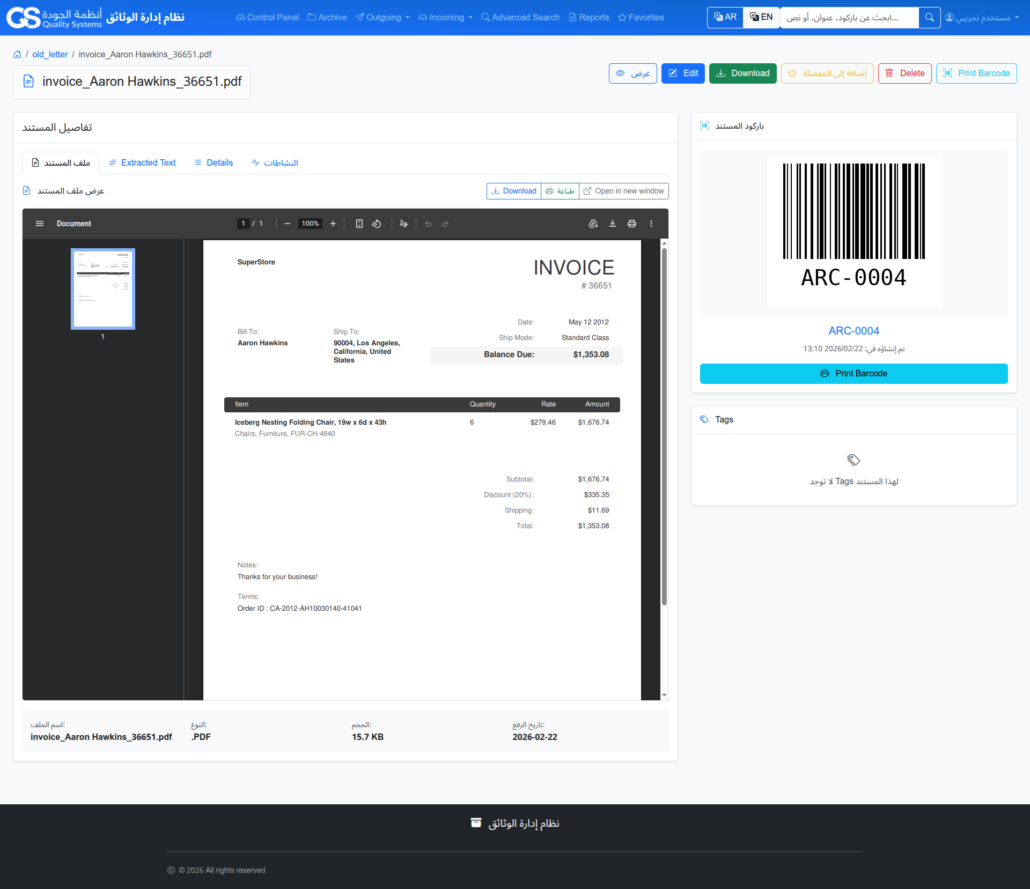The height and width of the screenshot is (889, 1030).
Task: Open the Details tab
Action: click(213, 162)
